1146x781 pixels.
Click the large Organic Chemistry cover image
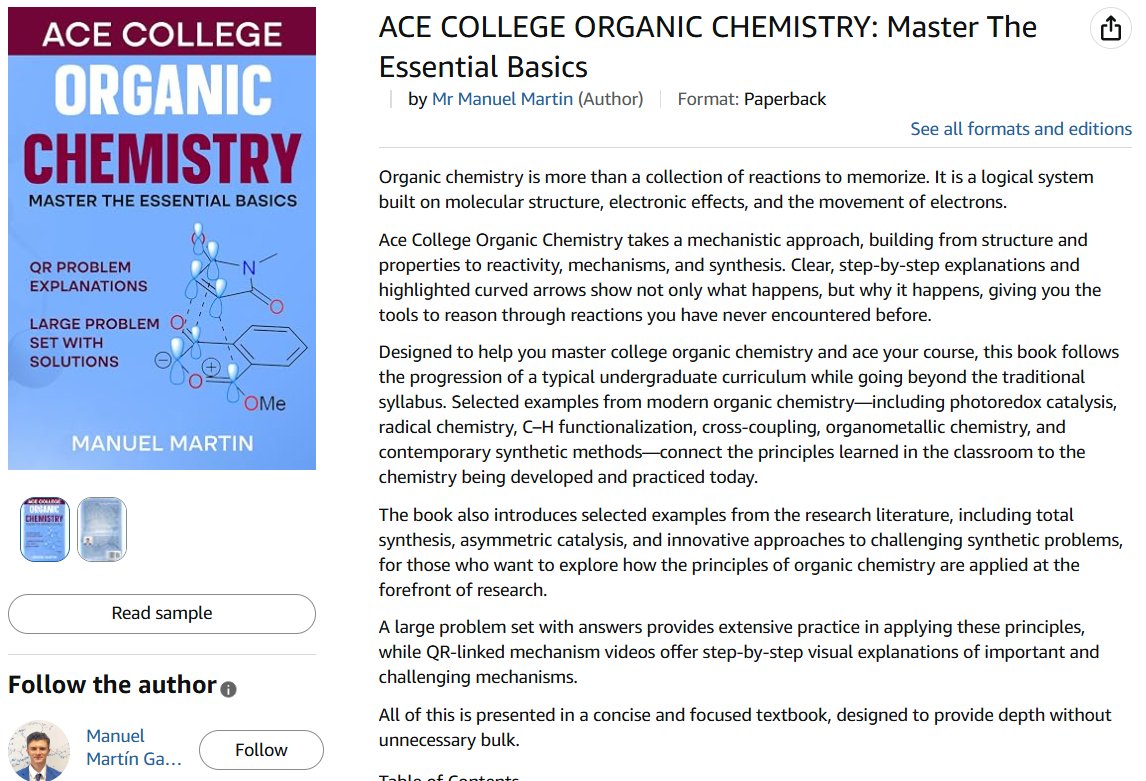tap(162, 238)
